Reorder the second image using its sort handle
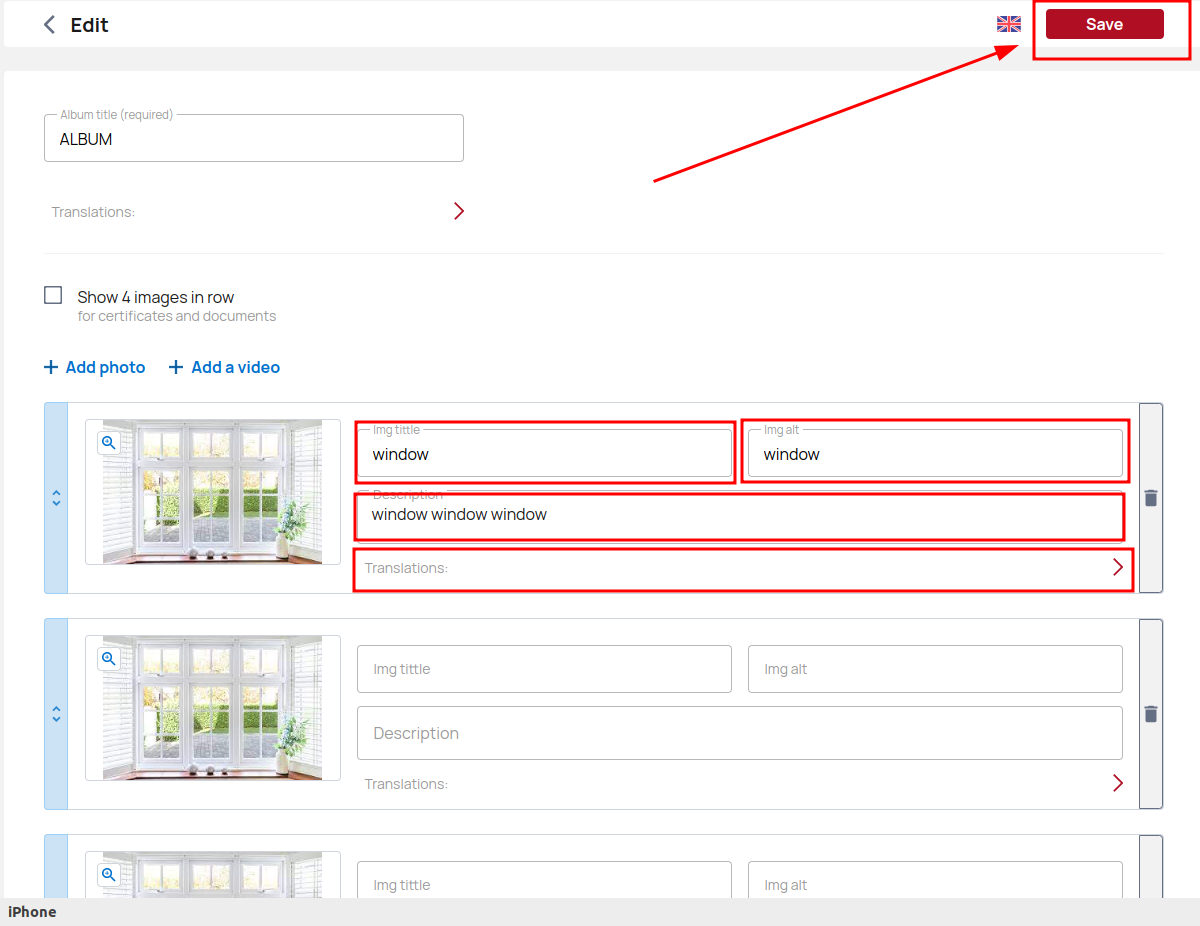 coord(56,714)
